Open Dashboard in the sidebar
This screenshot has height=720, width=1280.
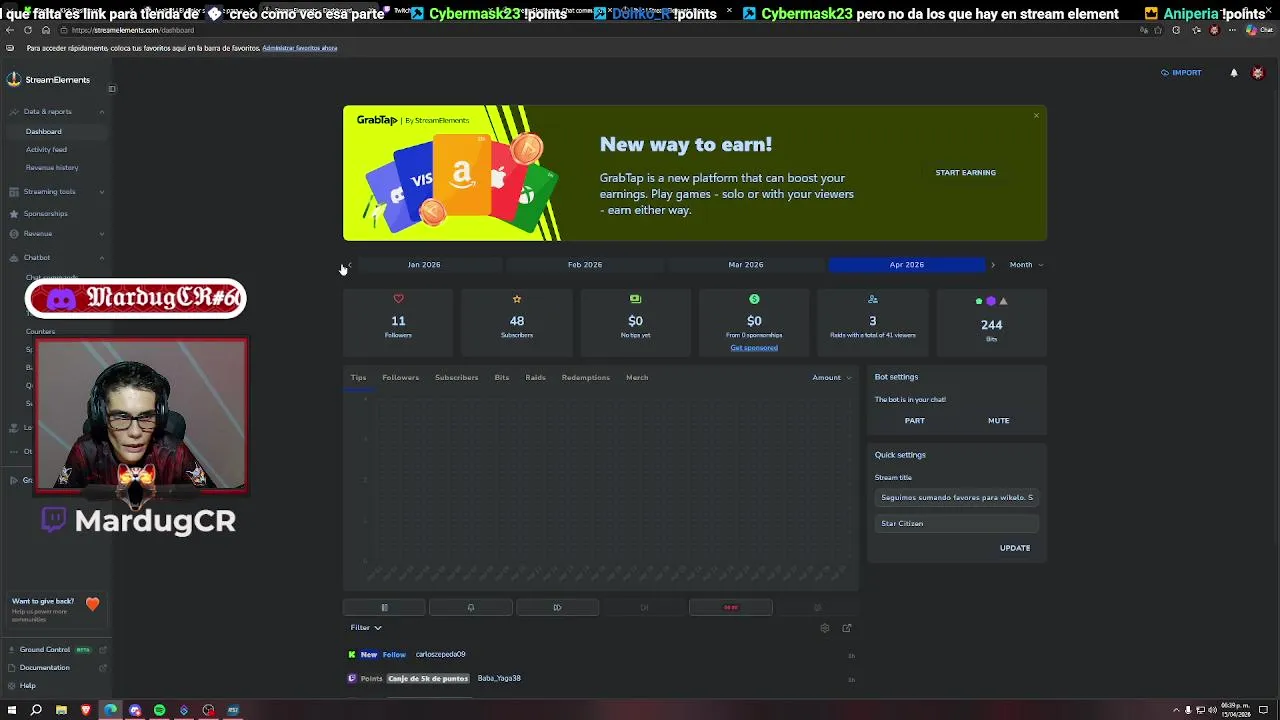tap(44, 132)
